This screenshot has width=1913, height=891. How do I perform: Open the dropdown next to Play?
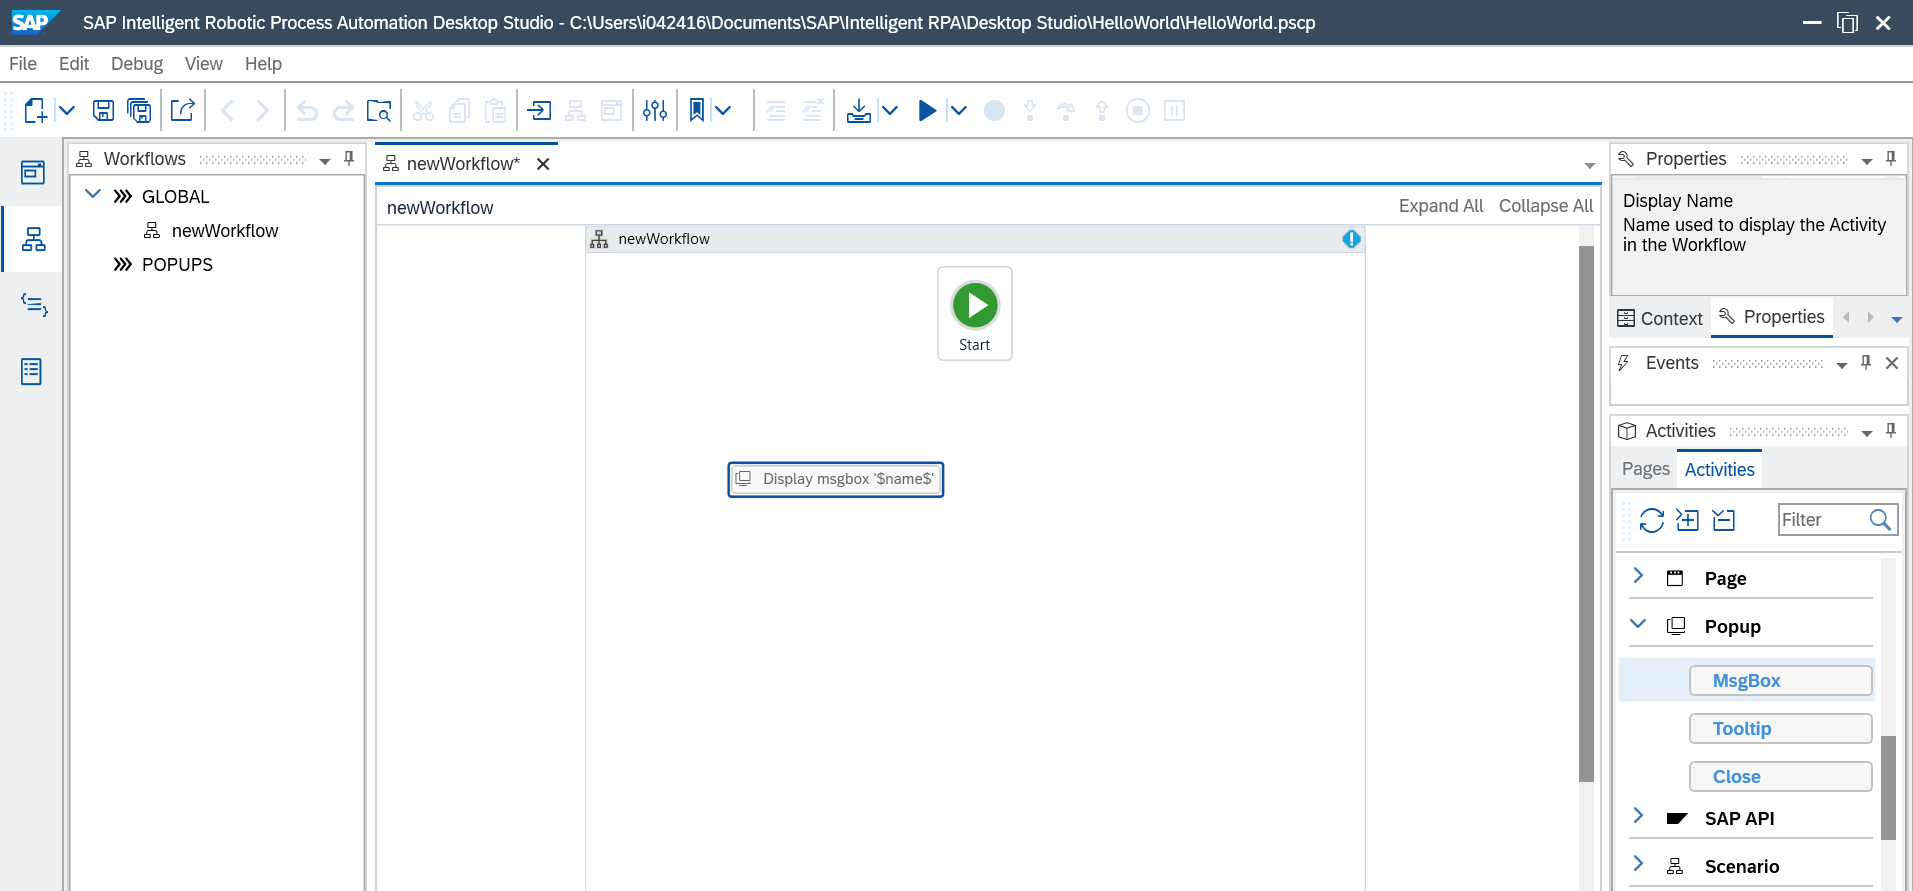pos(958,110)
